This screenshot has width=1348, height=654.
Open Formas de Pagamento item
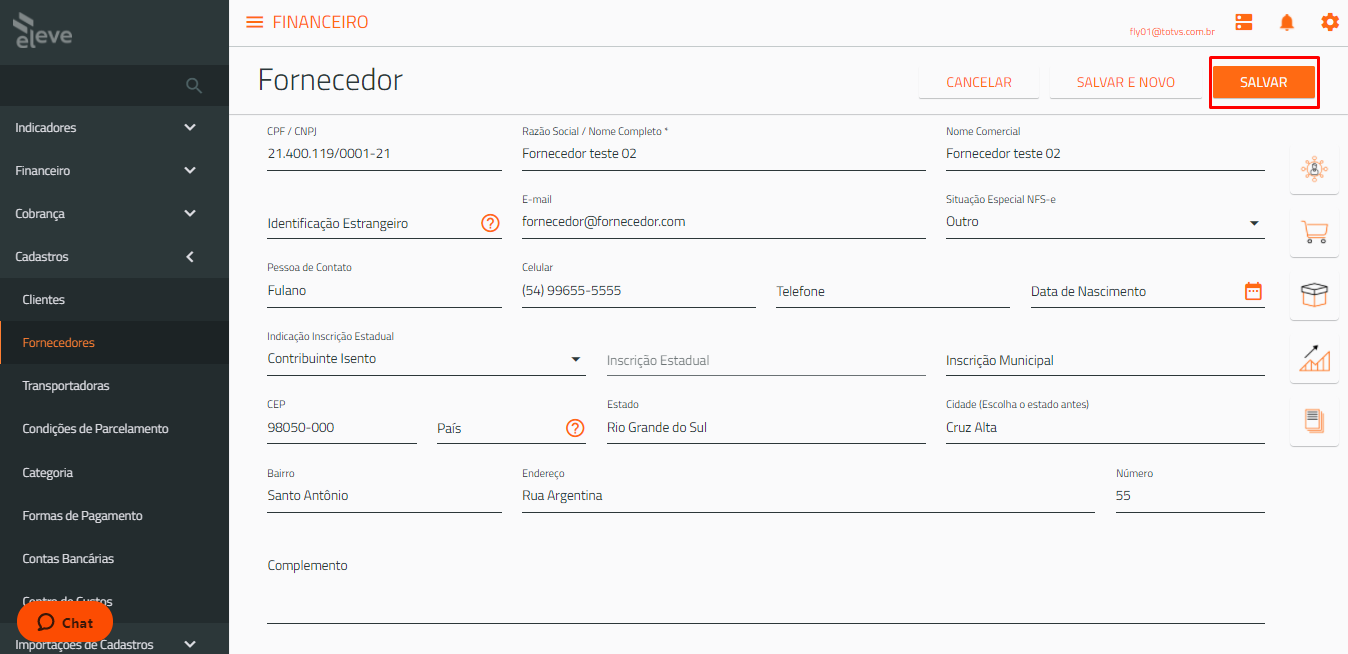click(x=114, y=516)
